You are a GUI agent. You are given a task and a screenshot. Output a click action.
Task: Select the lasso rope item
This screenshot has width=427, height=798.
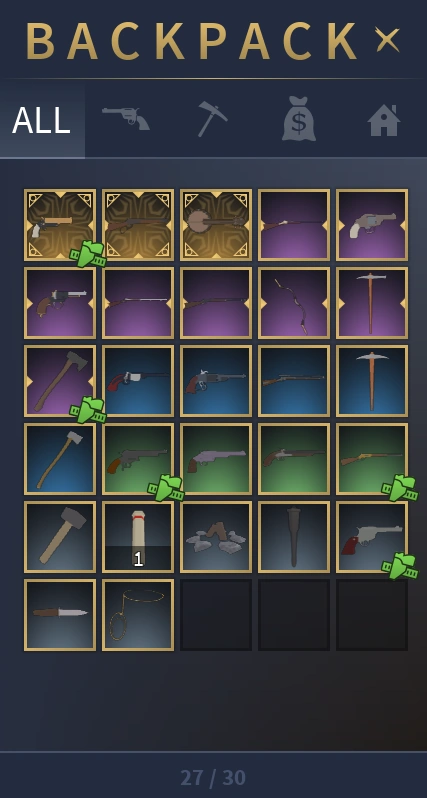138,615
